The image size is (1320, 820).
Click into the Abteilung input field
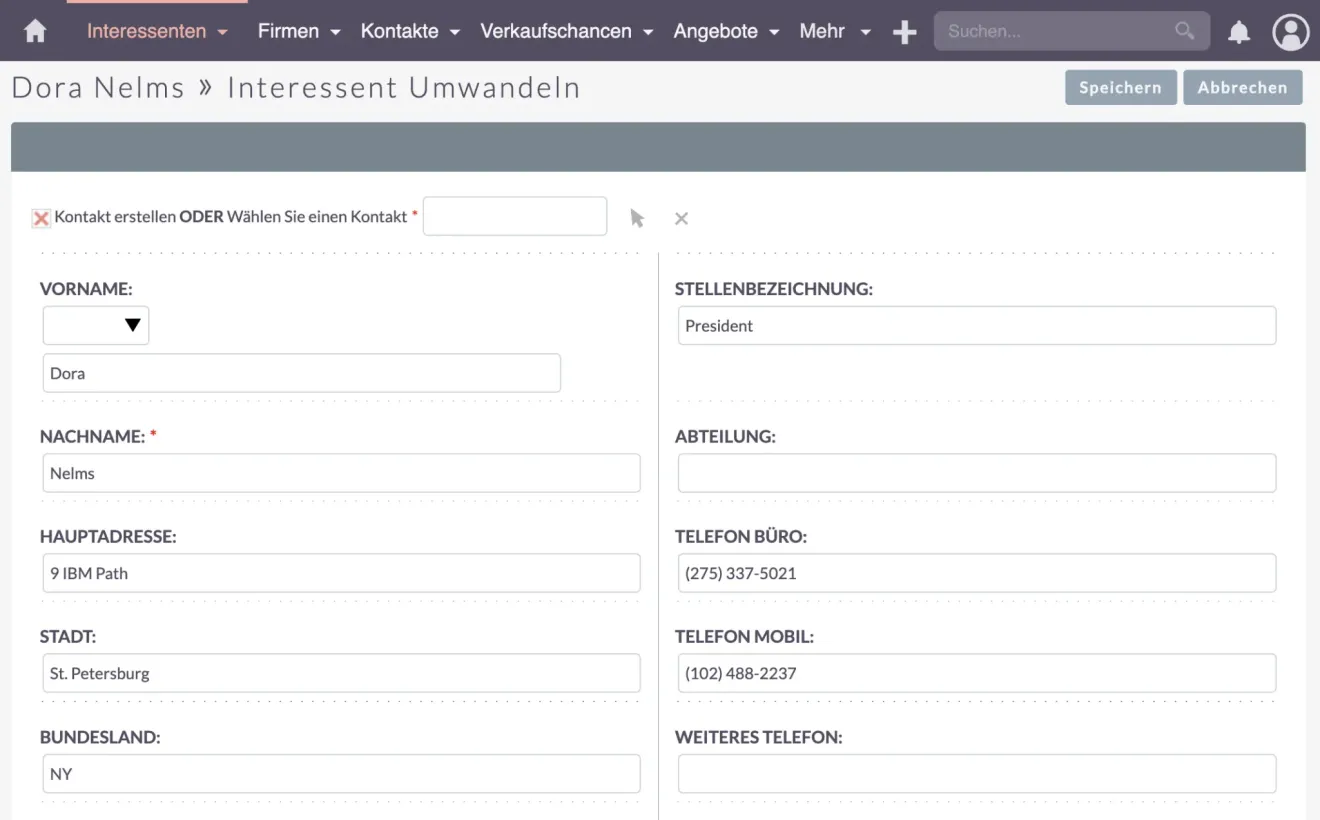pos(976,473)
